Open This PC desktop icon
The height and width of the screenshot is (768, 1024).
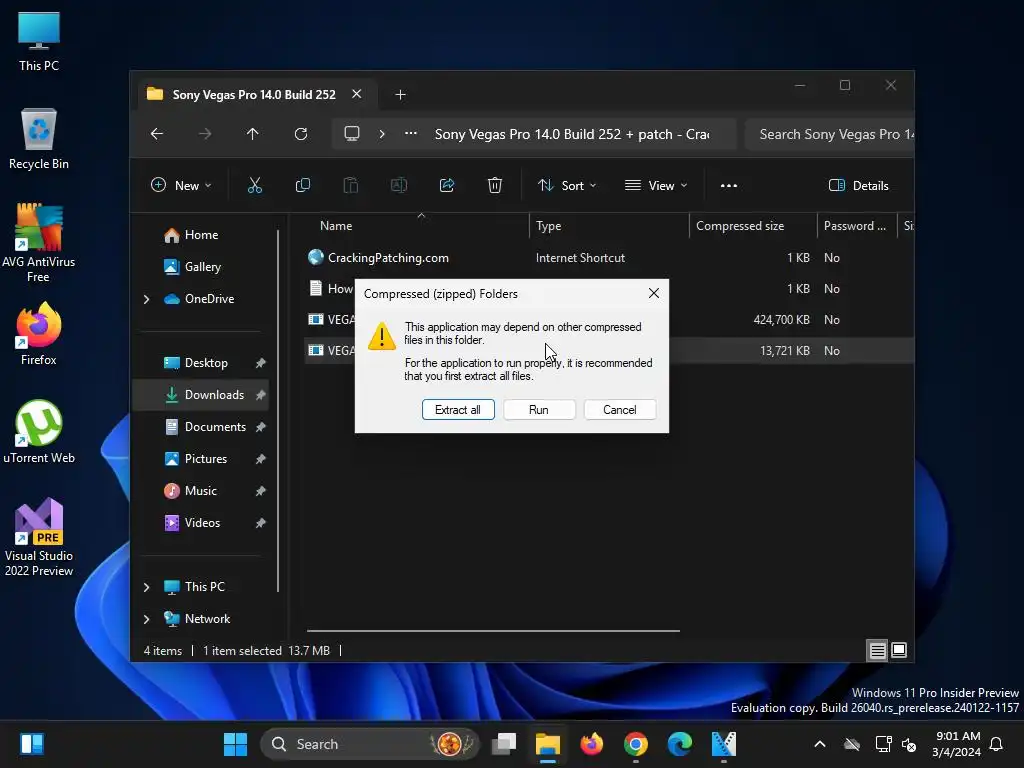pyautogui.click(x=39, y=42)
